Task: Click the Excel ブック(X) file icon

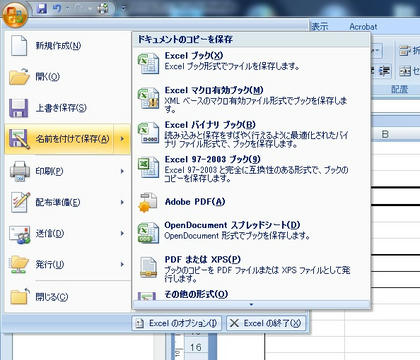Action: pyautogui.click(x=149, y=63)
